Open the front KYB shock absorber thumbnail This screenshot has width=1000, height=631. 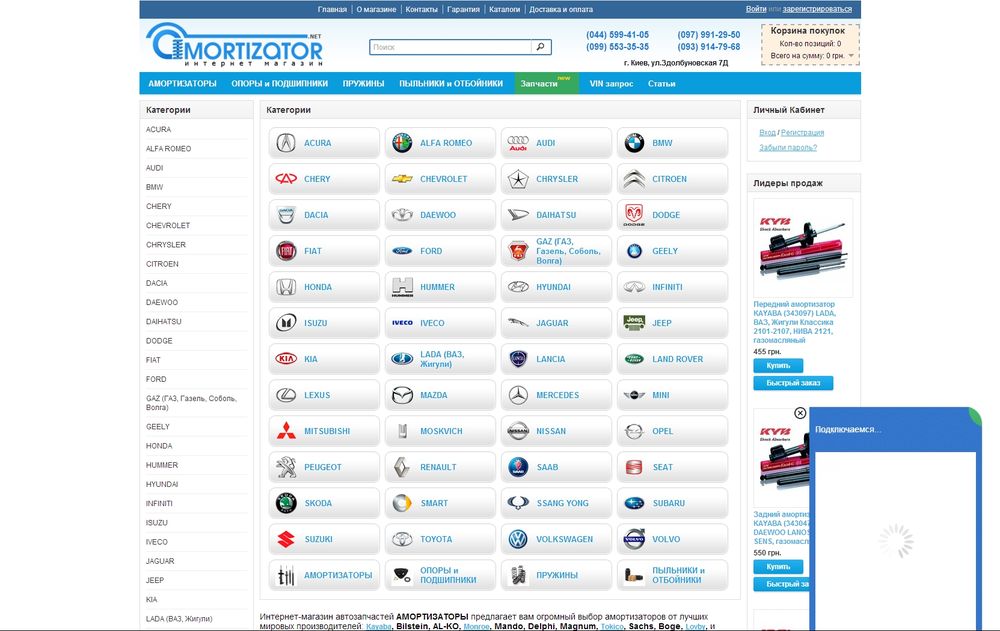tap(802, 248)
